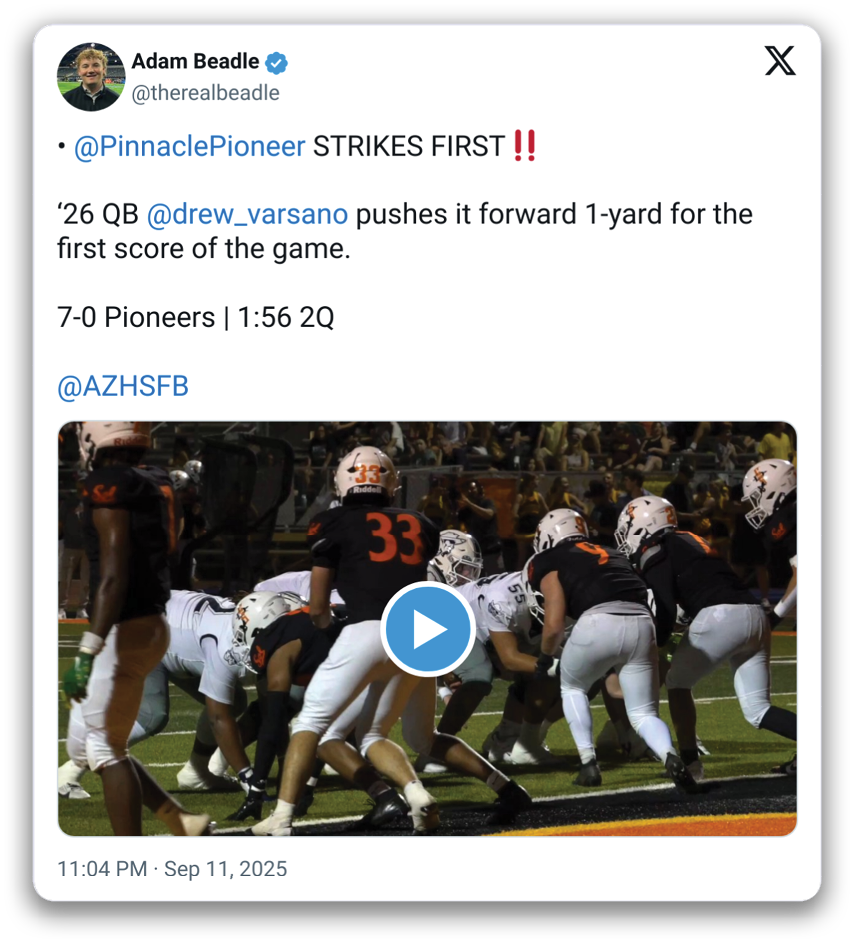
Task: Click the Sep 11, 2025 date
Action: [x=226, y=869]
